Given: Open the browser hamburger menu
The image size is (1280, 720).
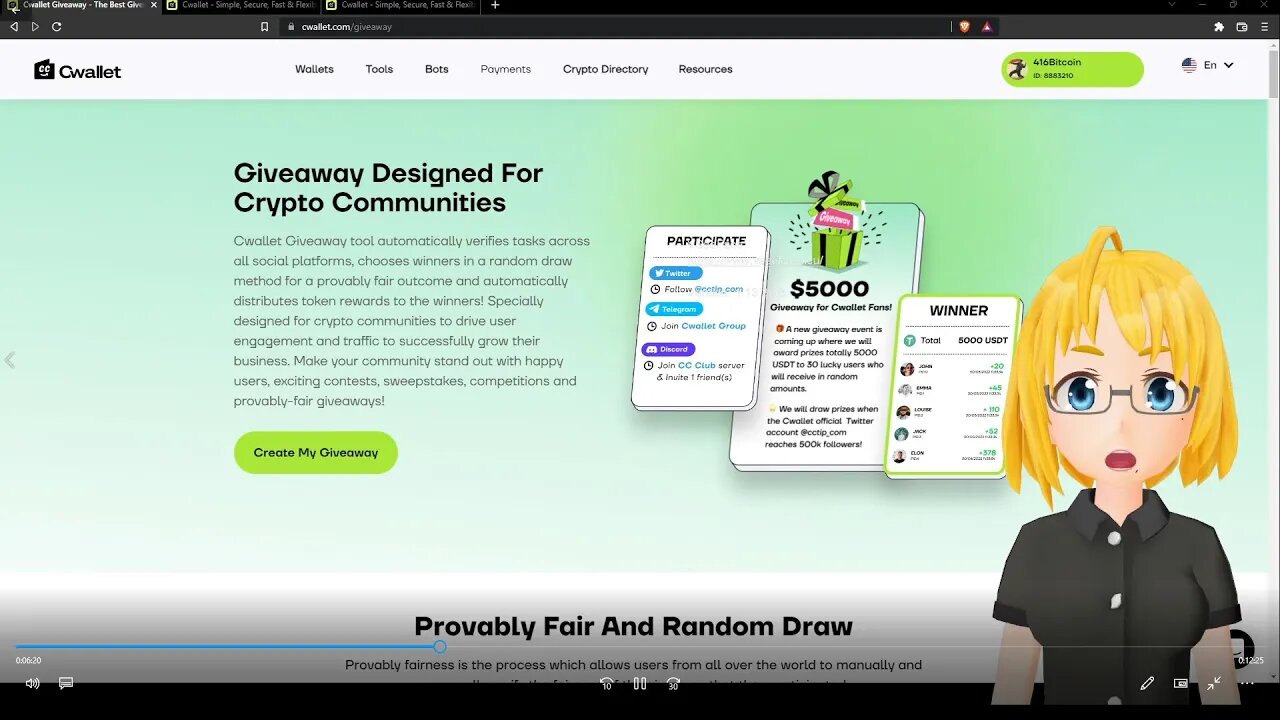Looking at the screenshot, I should (x=1265, y=27).
